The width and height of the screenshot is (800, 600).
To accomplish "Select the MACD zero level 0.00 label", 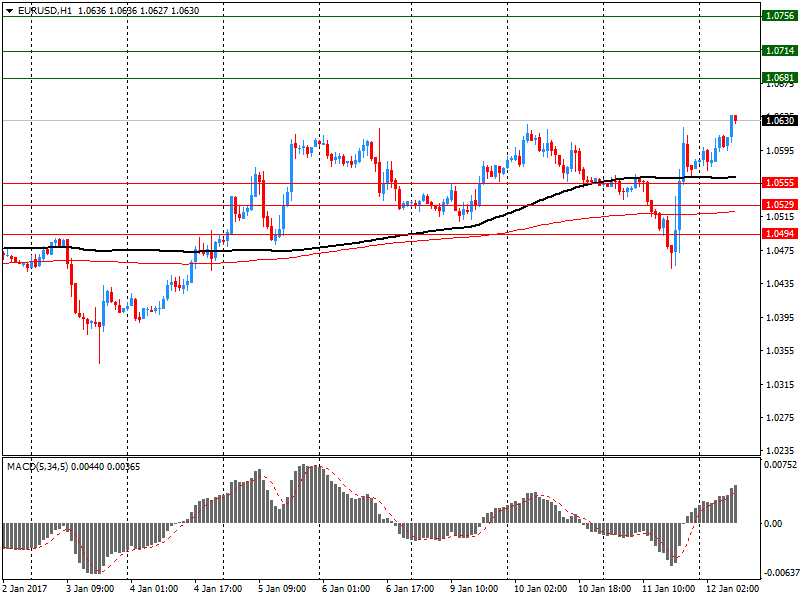I will pos(773,523).
